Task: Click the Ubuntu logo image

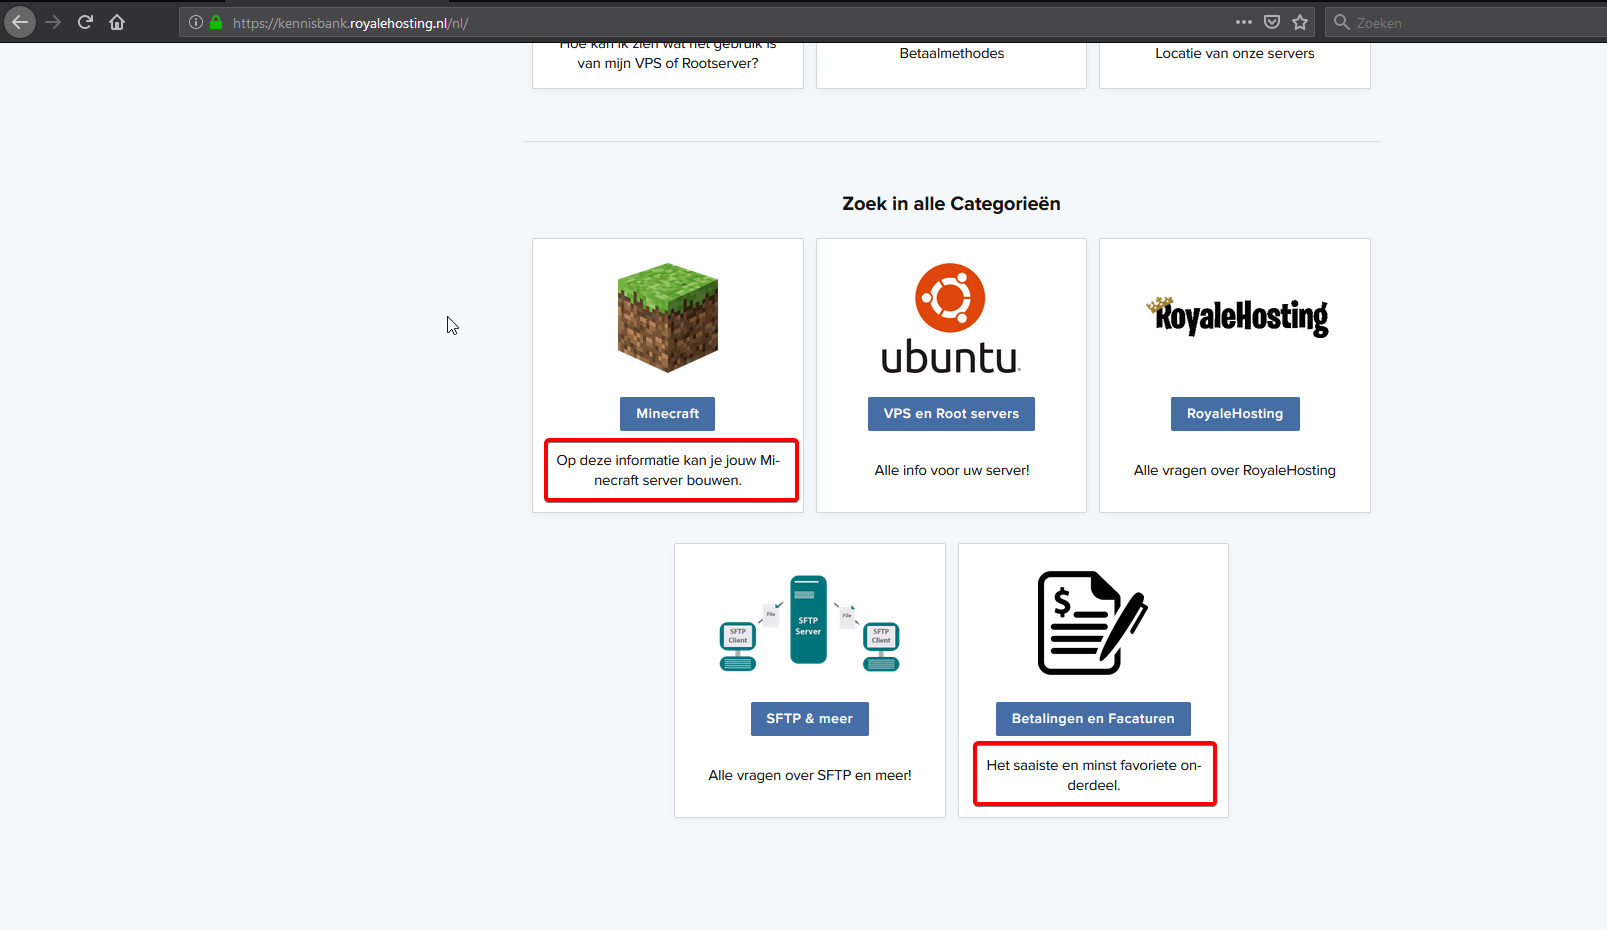Action: (951, 318)
